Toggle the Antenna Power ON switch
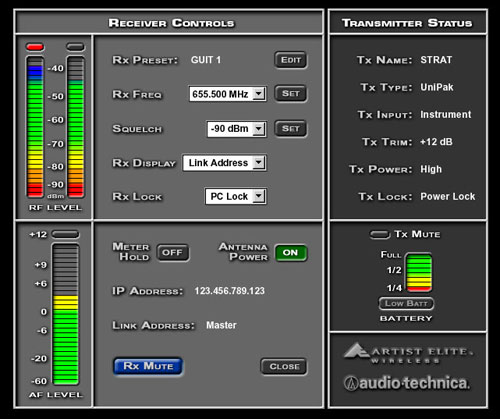This screenshot has height=419, width=500. pos(291,253)
